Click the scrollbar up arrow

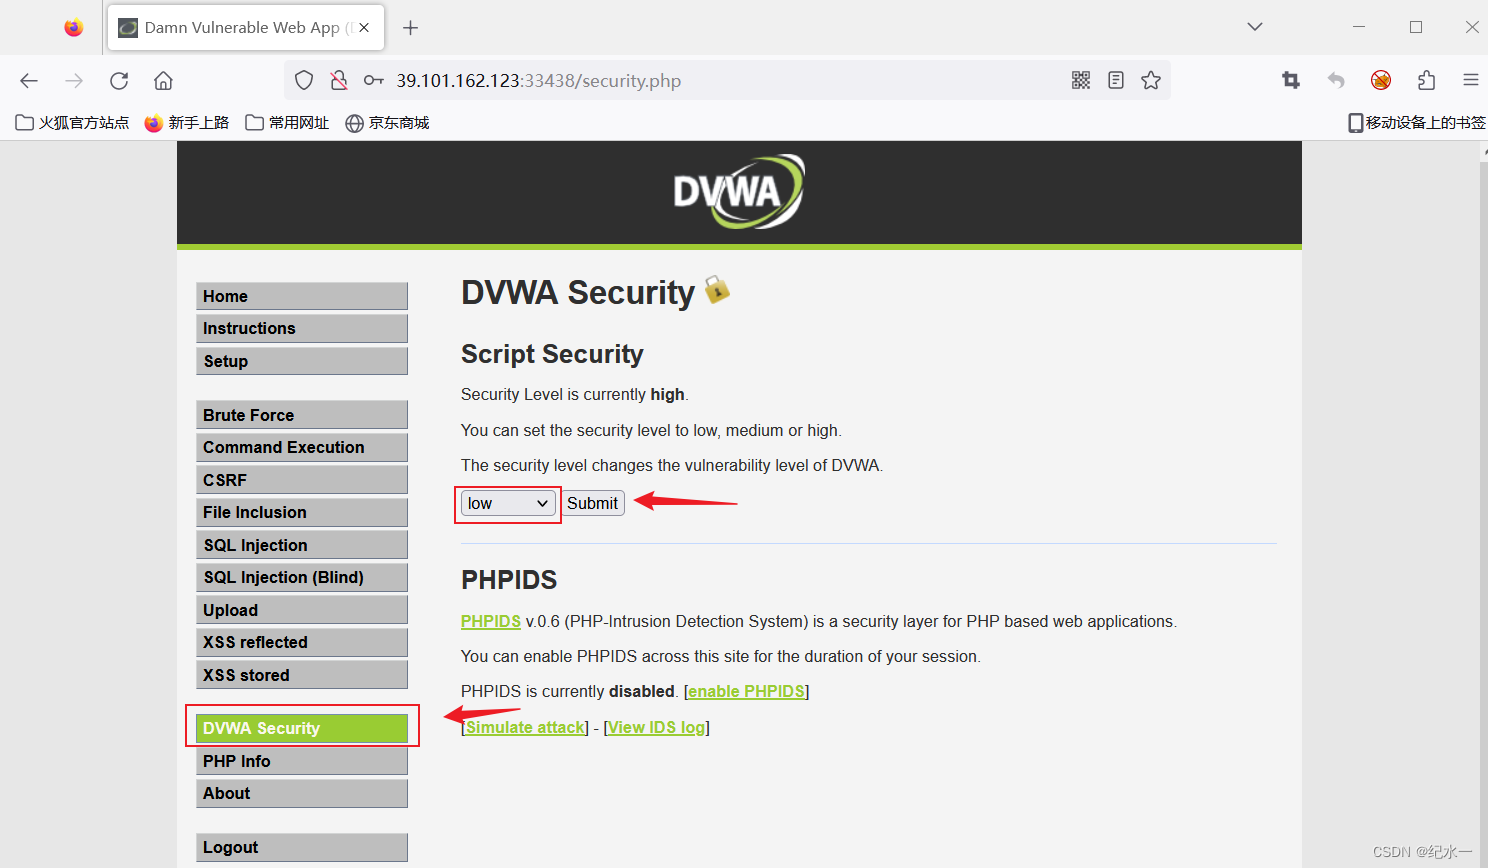(1484, 150)
